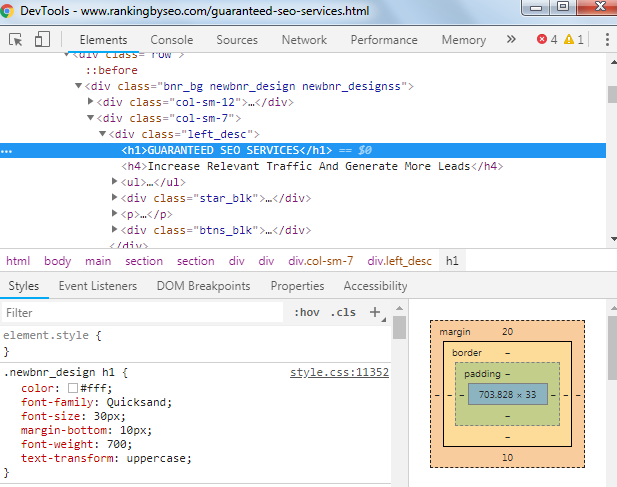Click the new style rule plus icon
Image resolution: width=617 pixels, height=487 pixels.
[x=375, y=312]
